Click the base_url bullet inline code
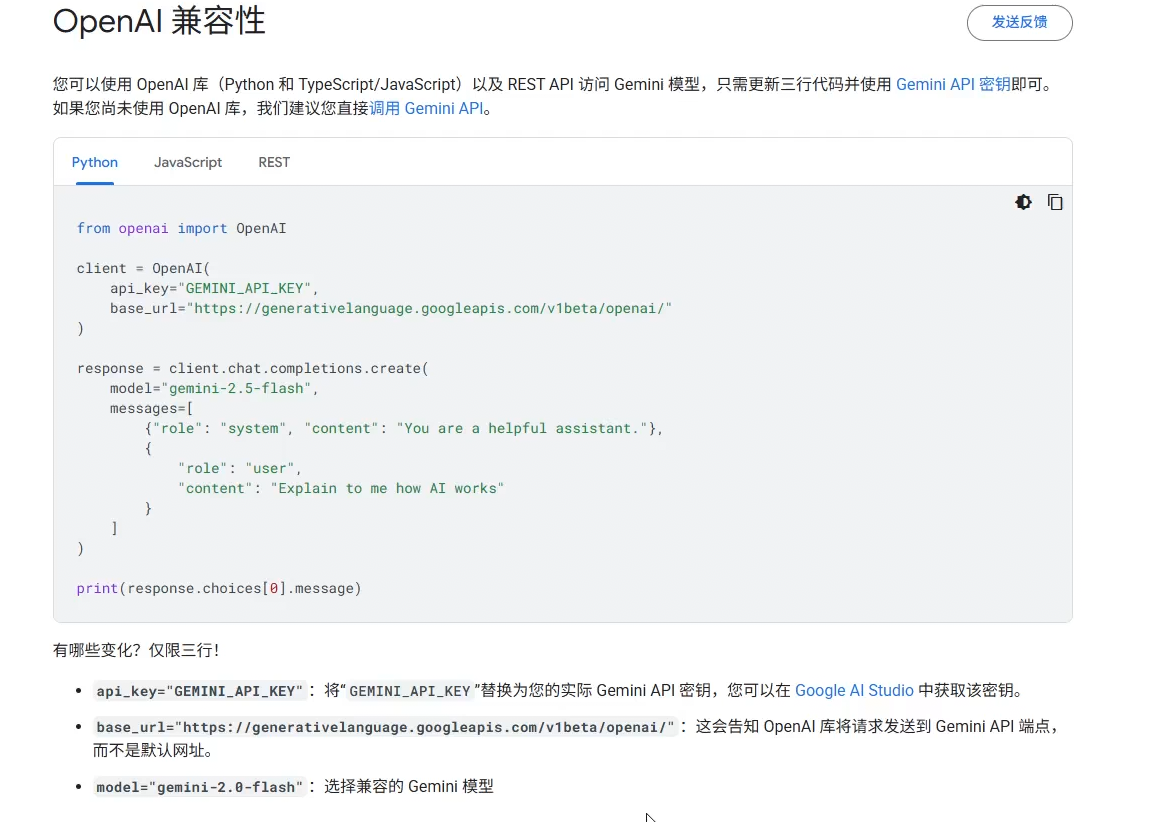This screenshot has width=1165, height=822. pyautogui.click(x=385, y=727)
